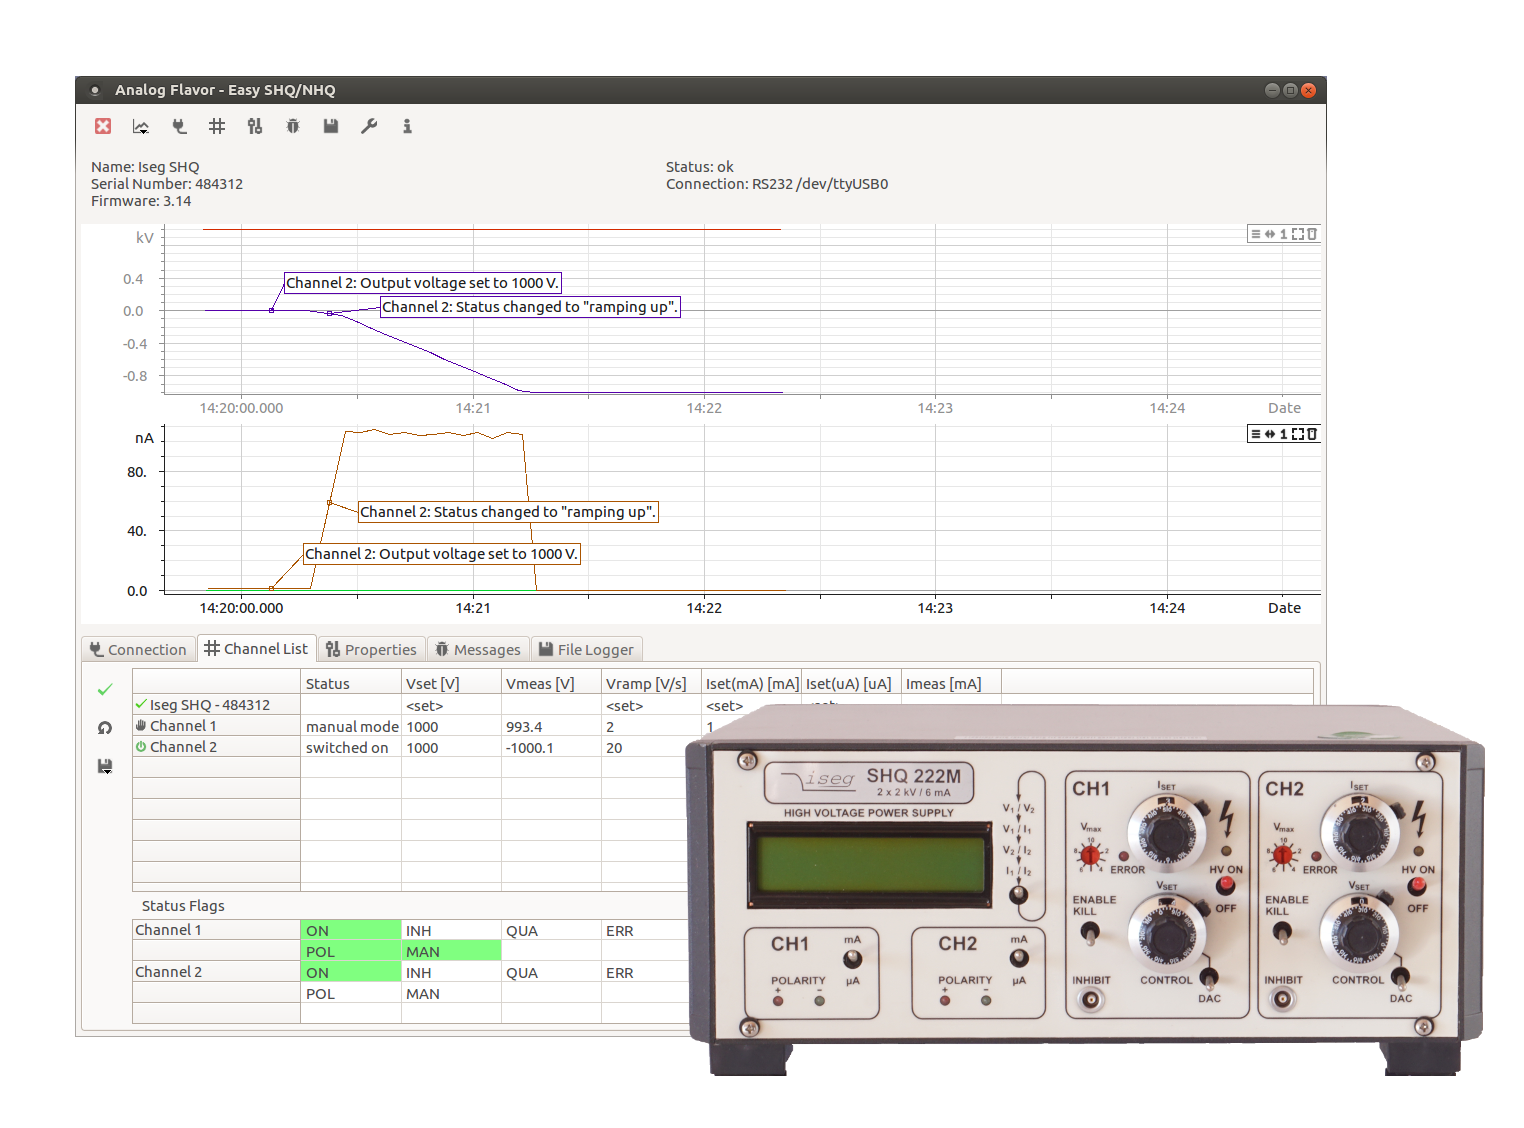The image size is (1524, 1128).
Task: Open the bug-shaped messages icon in toolbar
Action: 292,126
